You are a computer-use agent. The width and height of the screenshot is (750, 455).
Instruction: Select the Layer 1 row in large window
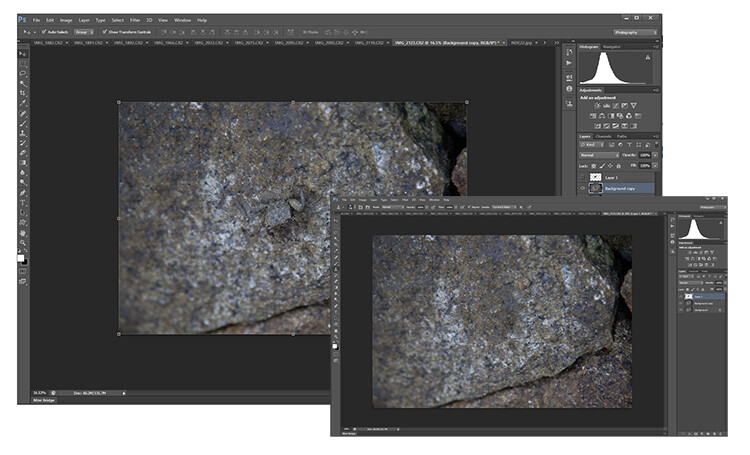point(618,177)
